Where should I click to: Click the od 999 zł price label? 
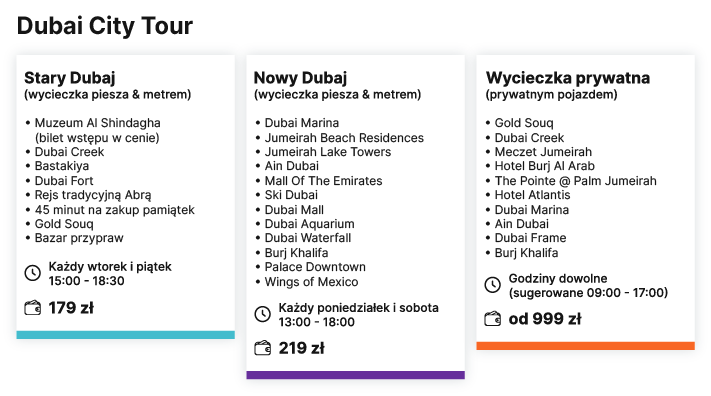[x=545, y=318]
